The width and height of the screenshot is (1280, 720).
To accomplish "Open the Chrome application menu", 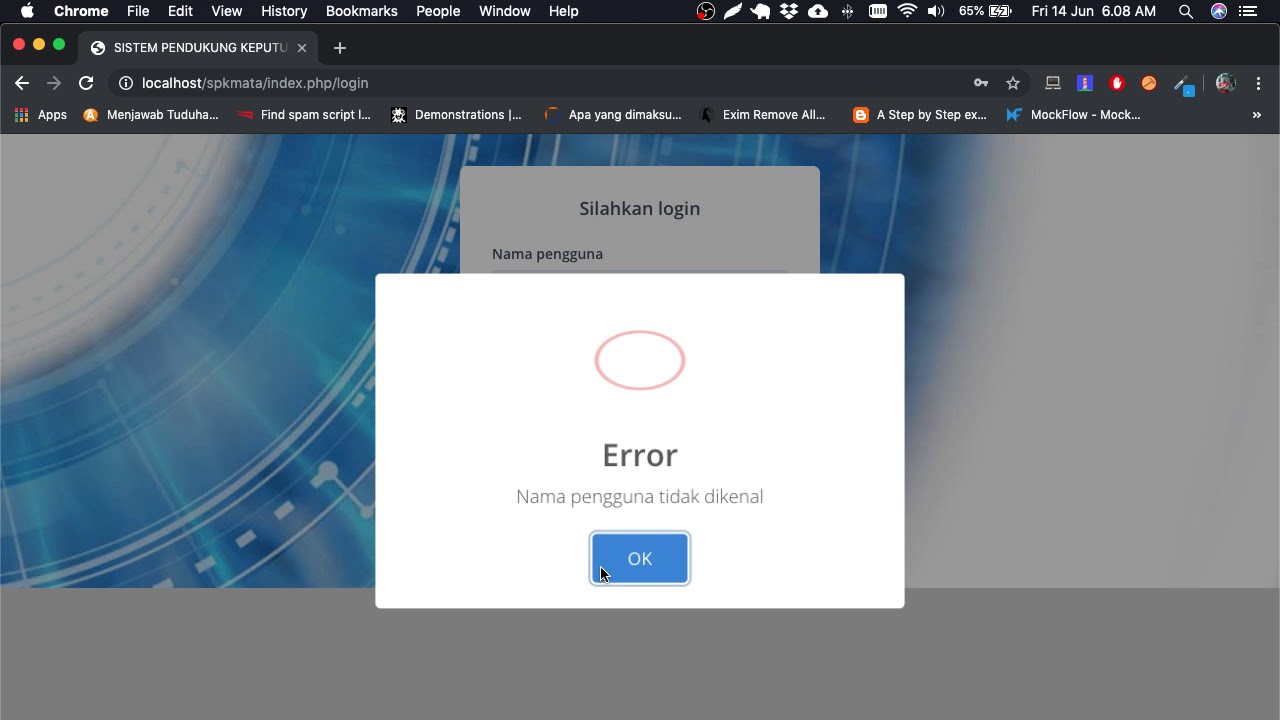I will point(81,11).
